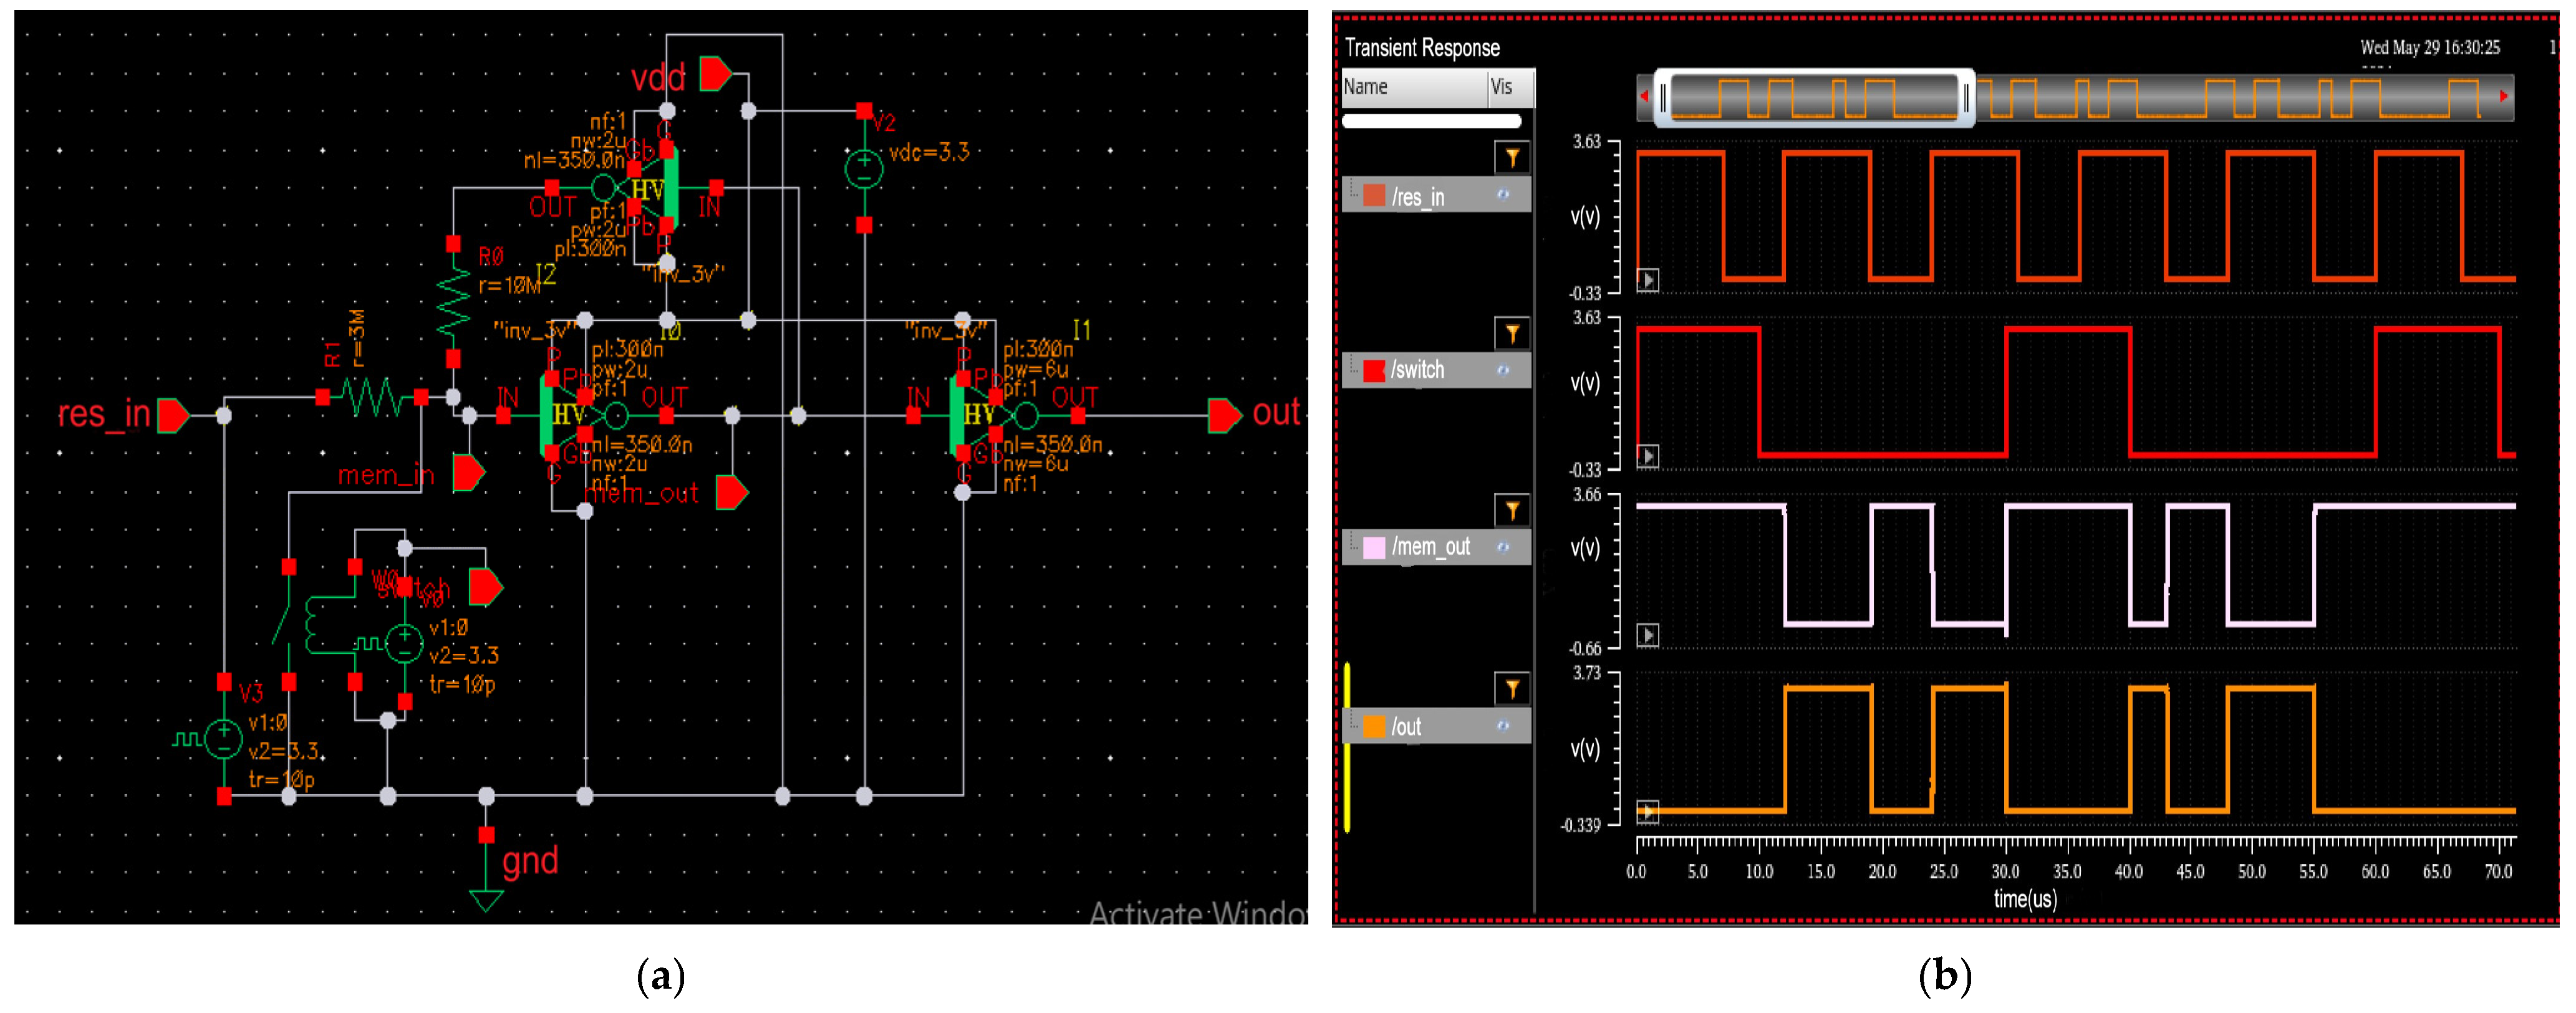Toggle visibility eye for /switch trace

click(1502, 370)
